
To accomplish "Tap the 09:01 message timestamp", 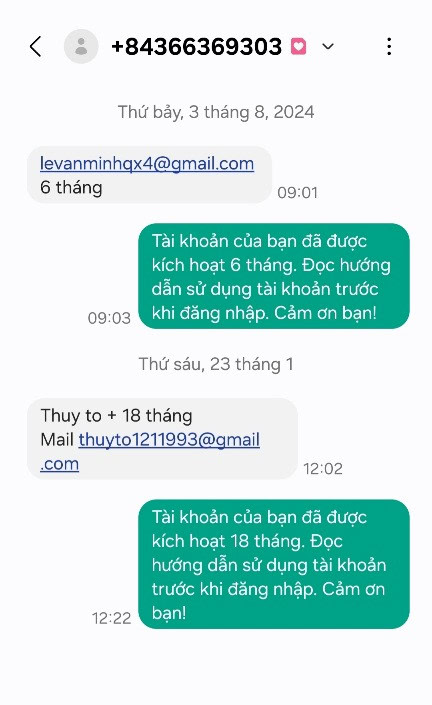I will click(298, 192).
